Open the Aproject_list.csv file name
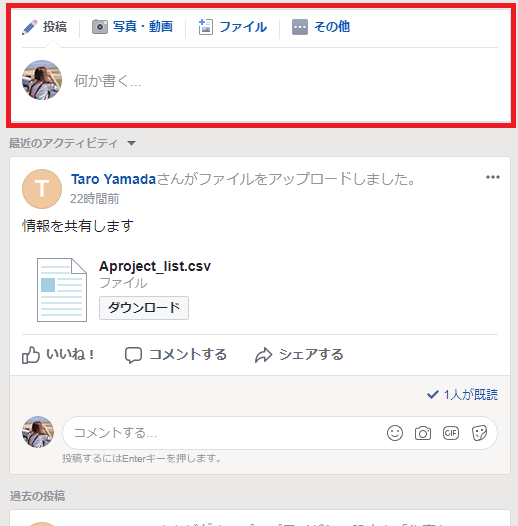 [x=155, y=266]
